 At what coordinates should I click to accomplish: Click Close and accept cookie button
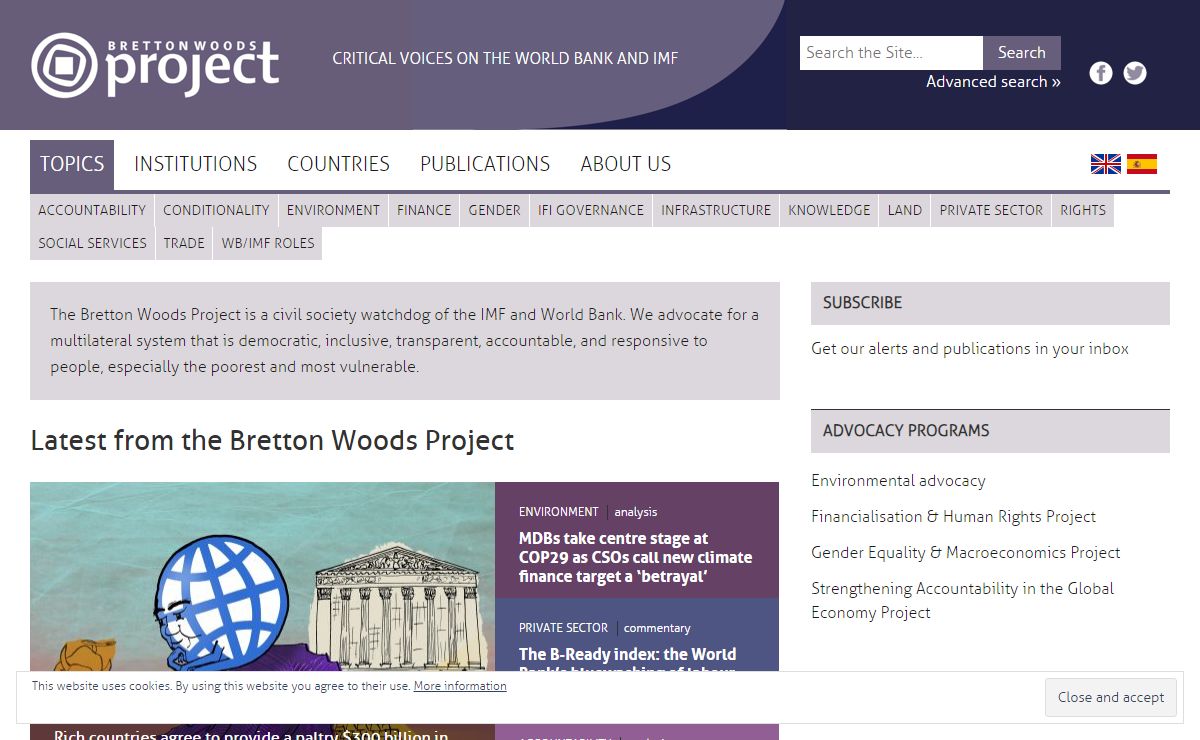(1111, 697)
